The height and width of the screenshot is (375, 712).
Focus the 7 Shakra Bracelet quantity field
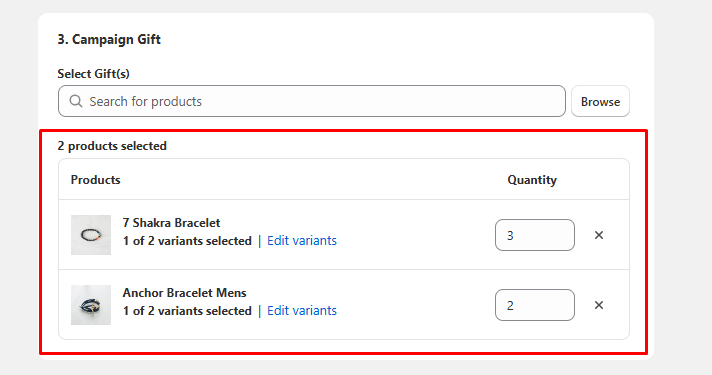(535, 235)
